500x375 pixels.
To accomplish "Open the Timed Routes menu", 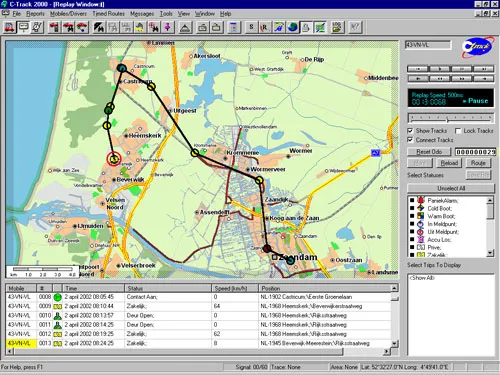I will pos(108,14).
